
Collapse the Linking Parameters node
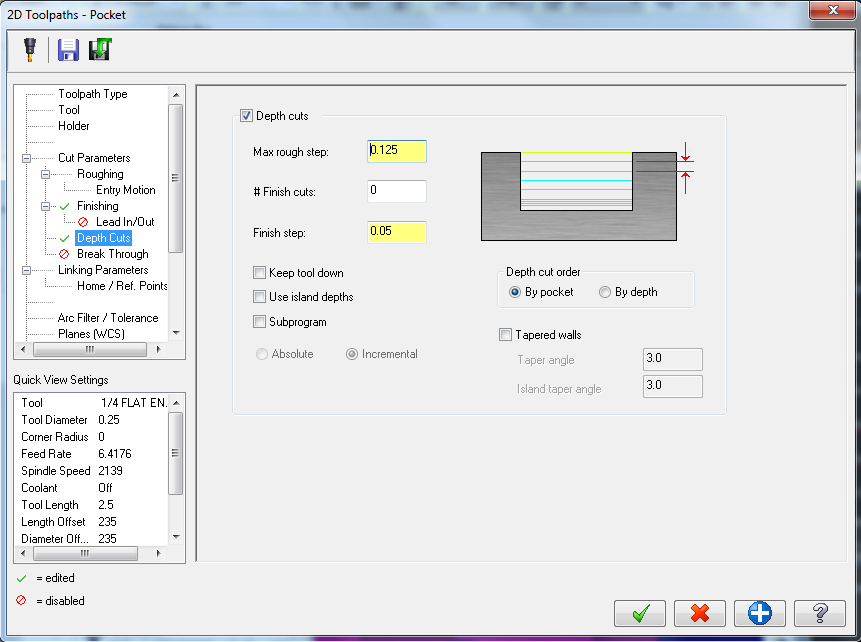tap(26, 270)
